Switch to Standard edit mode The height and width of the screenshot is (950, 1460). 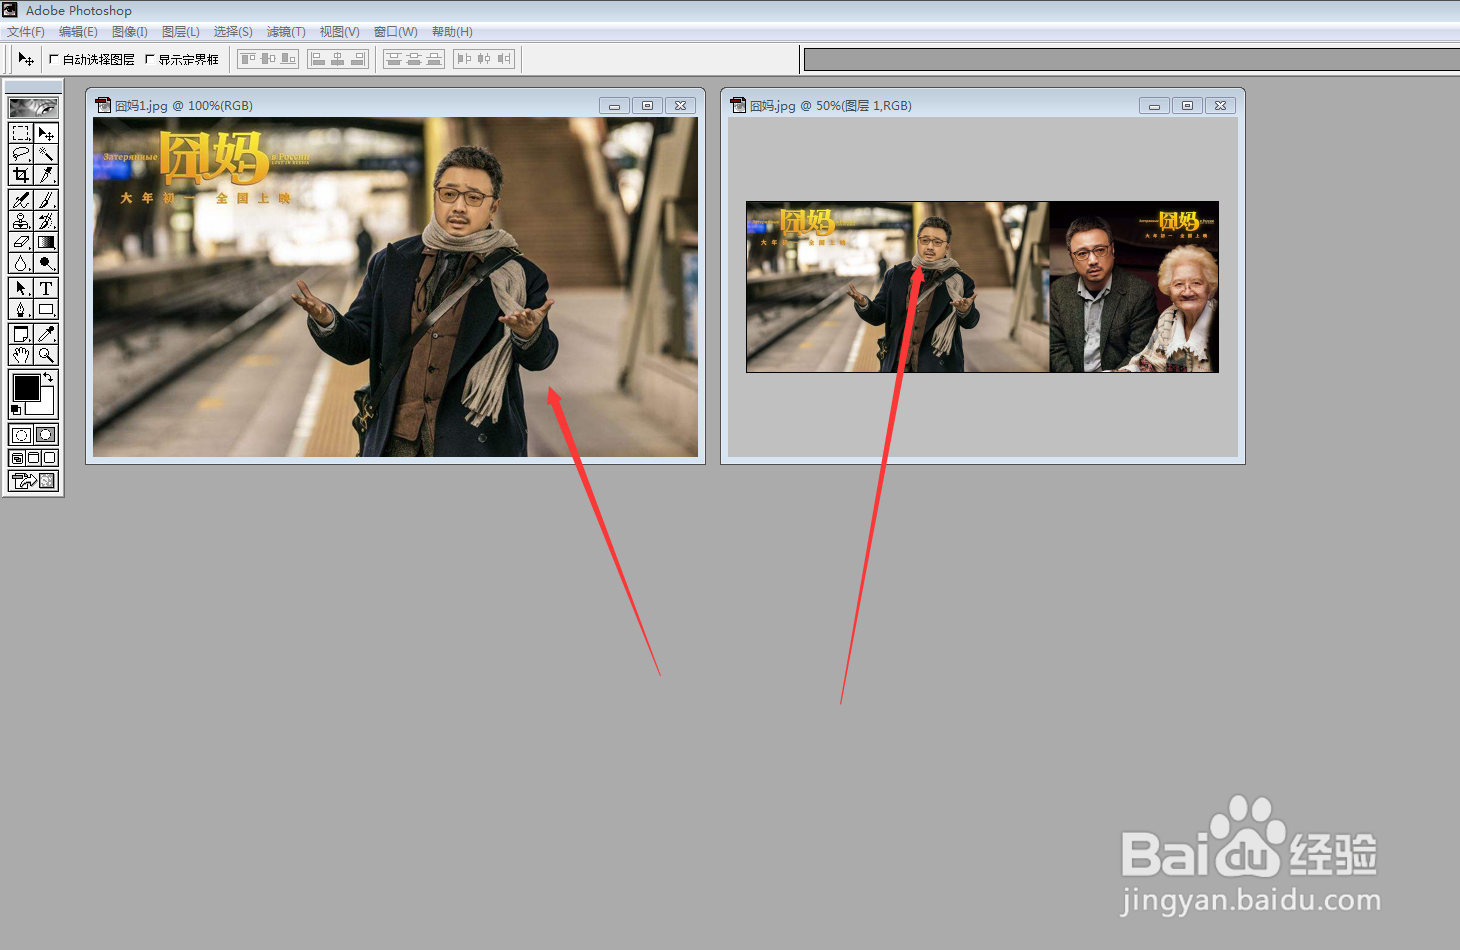point(21,435)
